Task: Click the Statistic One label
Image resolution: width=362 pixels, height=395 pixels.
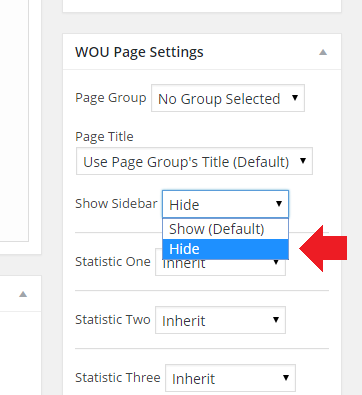Action: tap(113, 262)
